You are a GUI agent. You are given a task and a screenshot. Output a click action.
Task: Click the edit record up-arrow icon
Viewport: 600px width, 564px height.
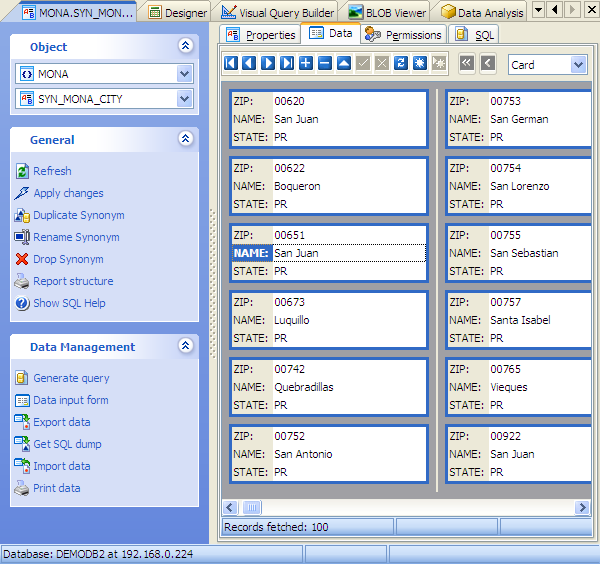(343, 63)
